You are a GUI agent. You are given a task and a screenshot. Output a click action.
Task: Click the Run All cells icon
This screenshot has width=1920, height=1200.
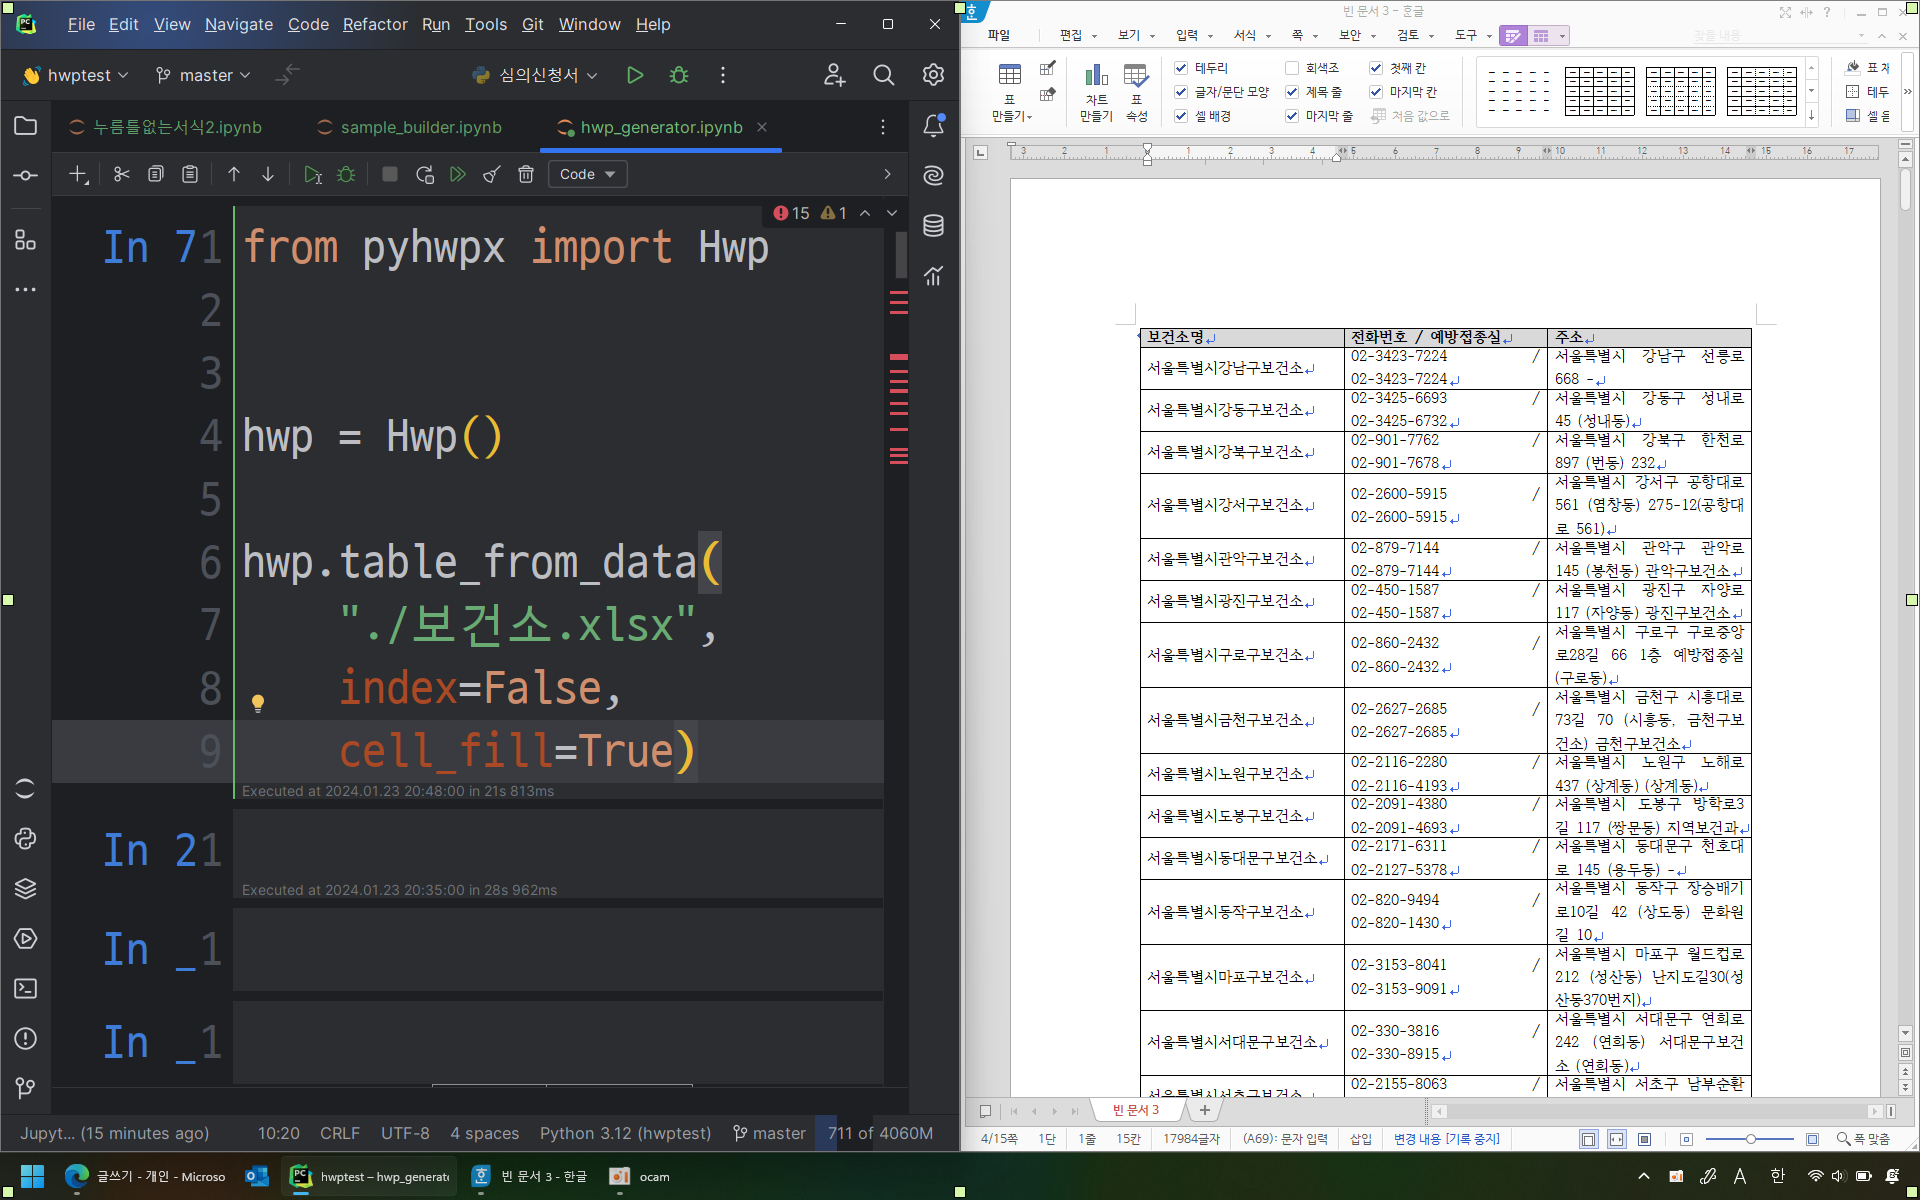(457, 174)
